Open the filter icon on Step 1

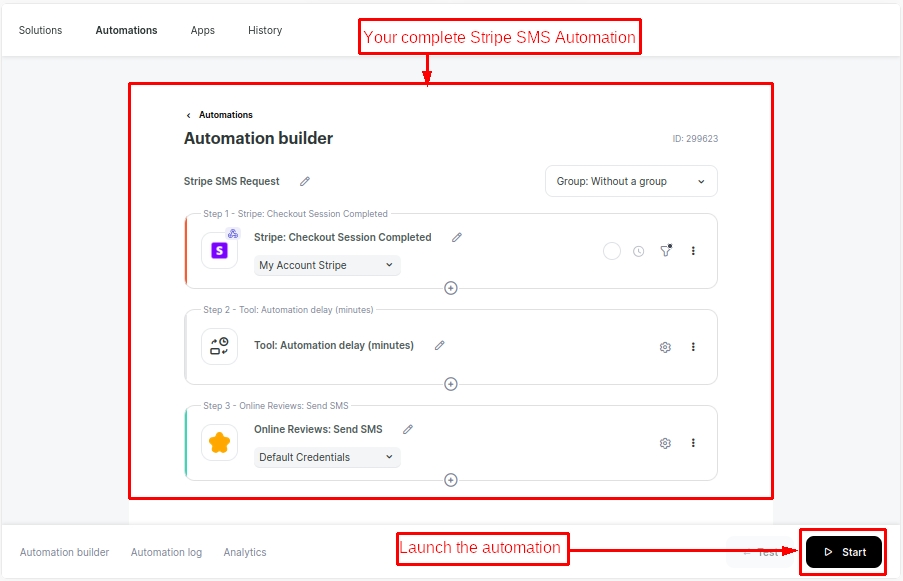[x=665, y=251]
